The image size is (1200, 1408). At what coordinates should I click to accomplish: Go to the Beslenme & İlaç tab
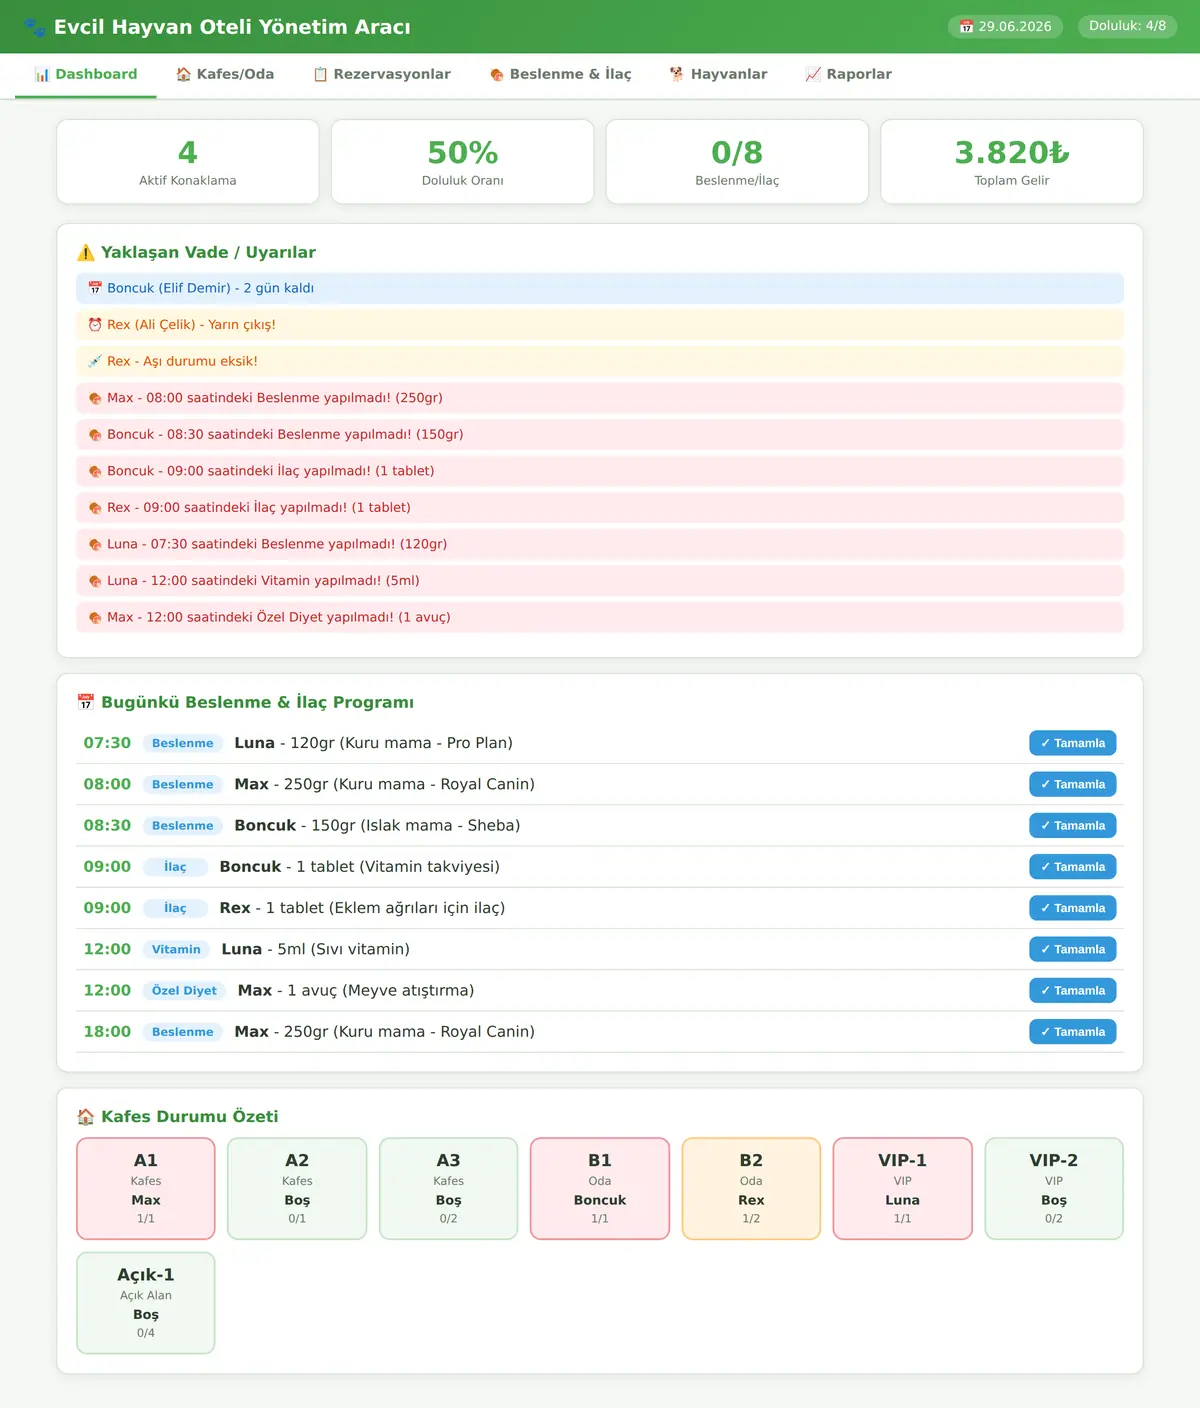(561, 75)
